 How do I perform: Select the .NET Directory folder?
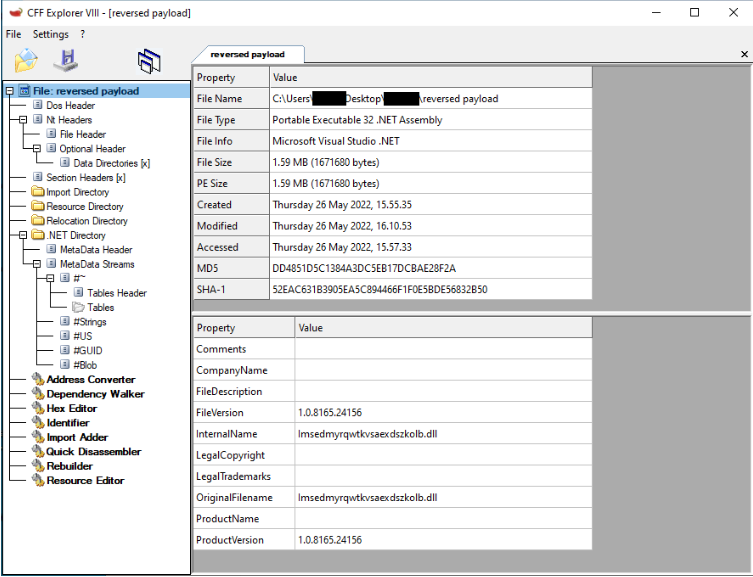(x=76, y=235)
